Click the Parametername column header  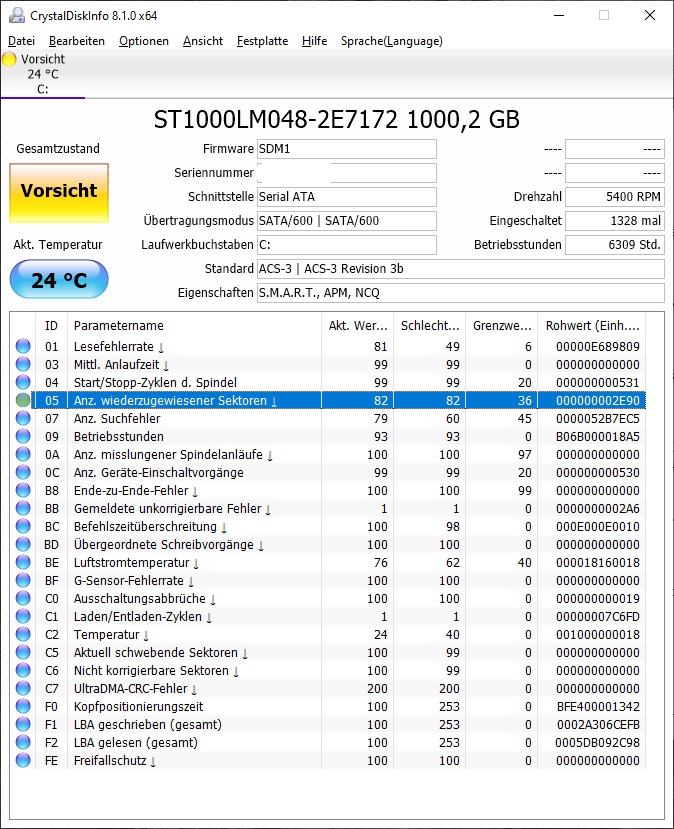click(x=194, y=326)
